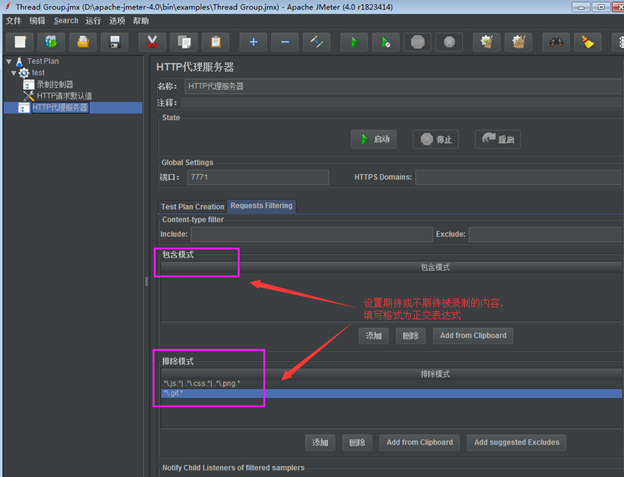Screen dimensions: 624x477
Task: Open the 运行 menu
Action: (93, 21)
